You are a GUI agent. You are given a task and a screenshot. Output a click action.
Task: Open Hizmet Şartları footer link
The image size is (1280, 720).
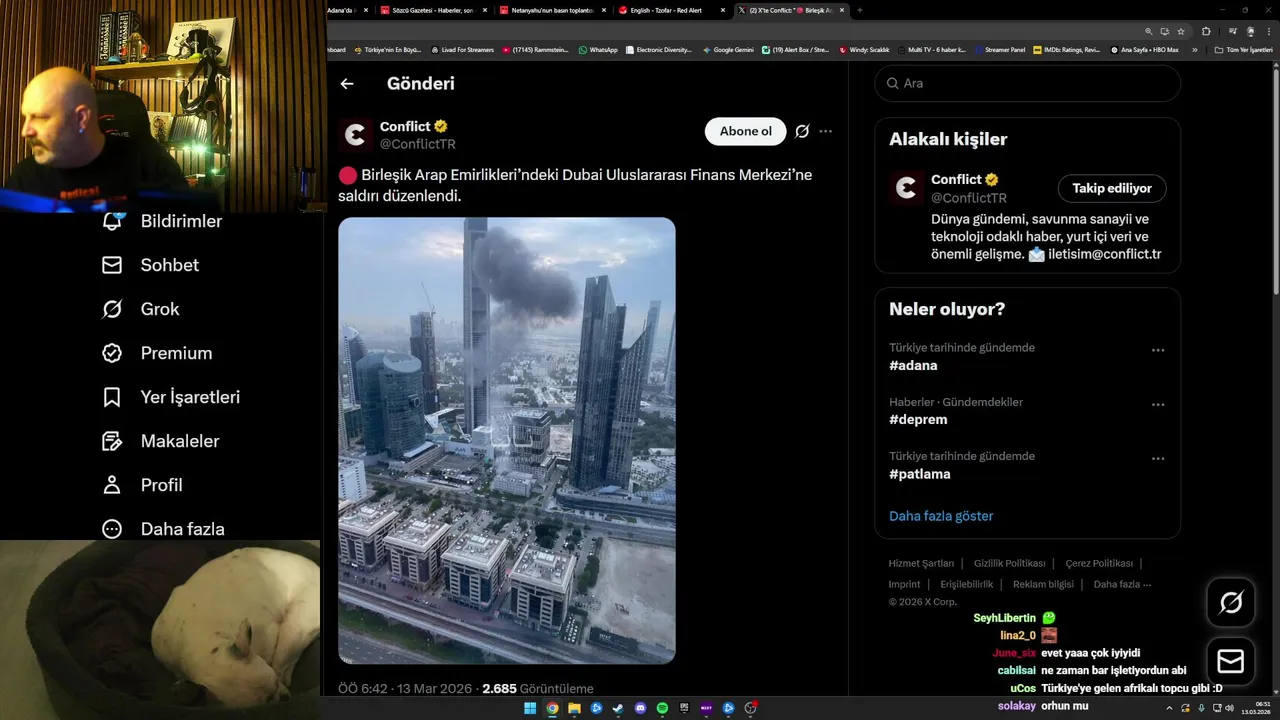921,563
